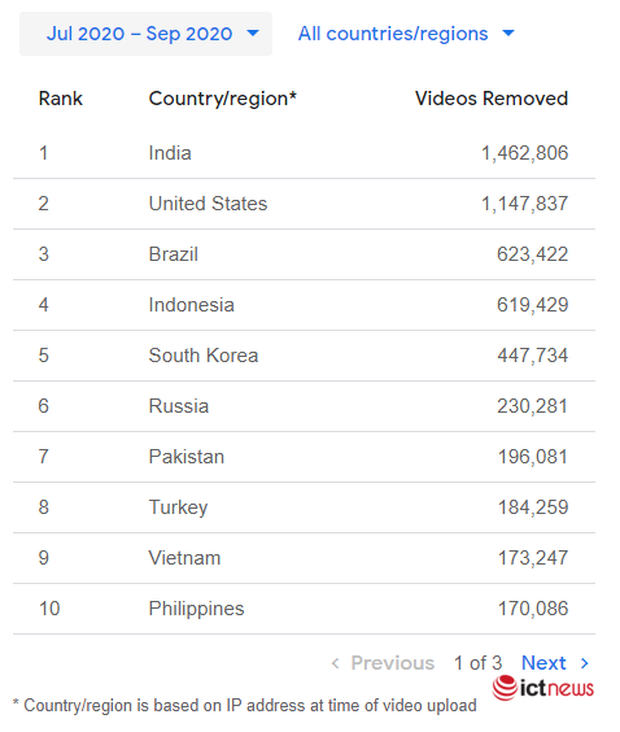620x732 pixels.
Task: Click the Rank column header
Action: [x=60, y=99]
